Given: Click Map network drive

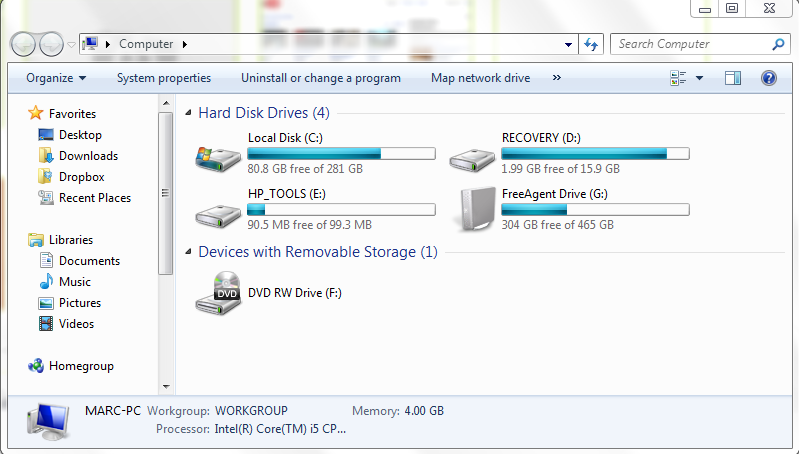Looking at the screenshot, I should 481,78.
